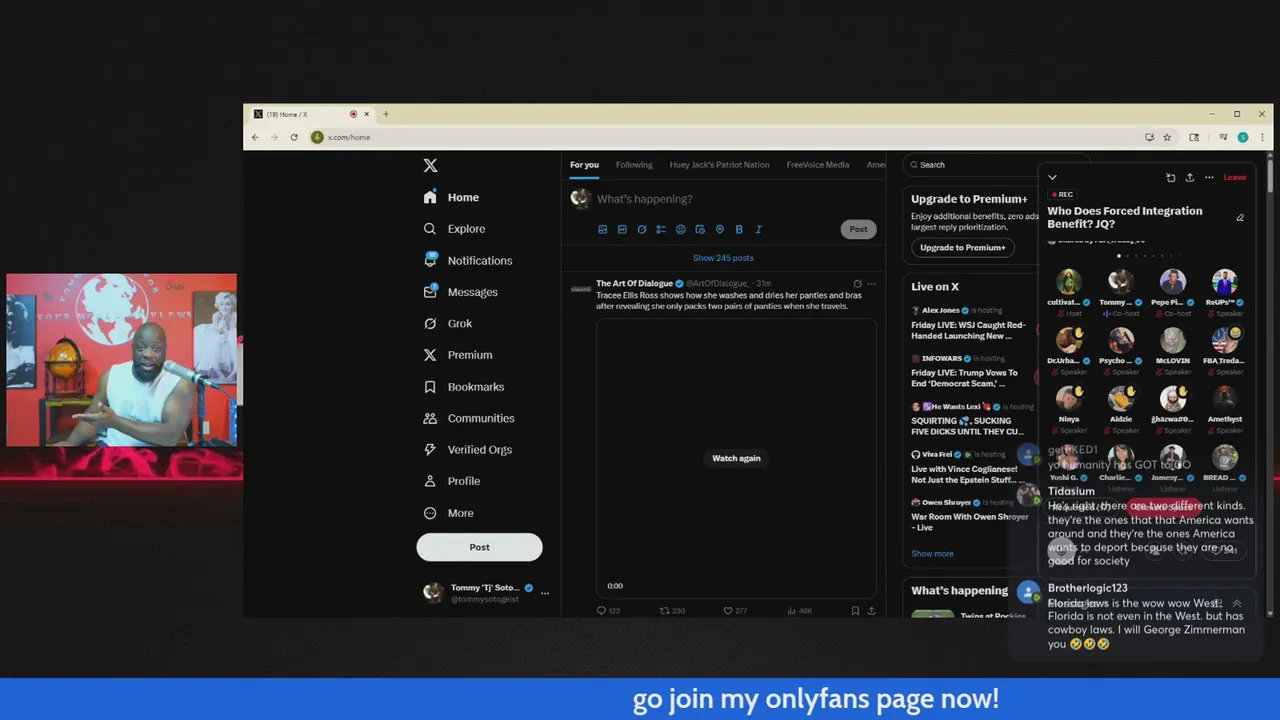Switch to the Following tab
Viewport: 1280px width, 720px height.
tap(634, 165)
